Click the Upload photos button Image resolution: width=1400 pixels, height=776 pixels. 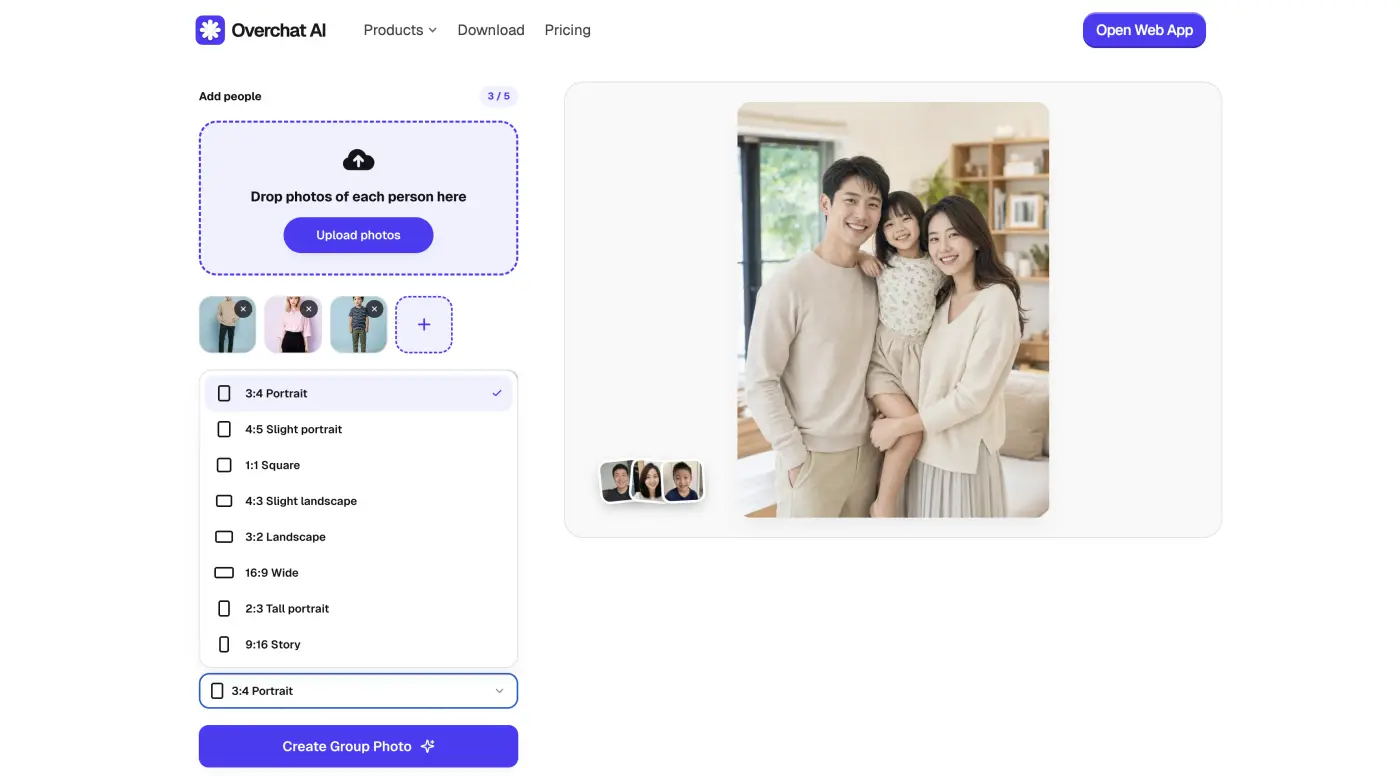point(358,235)
